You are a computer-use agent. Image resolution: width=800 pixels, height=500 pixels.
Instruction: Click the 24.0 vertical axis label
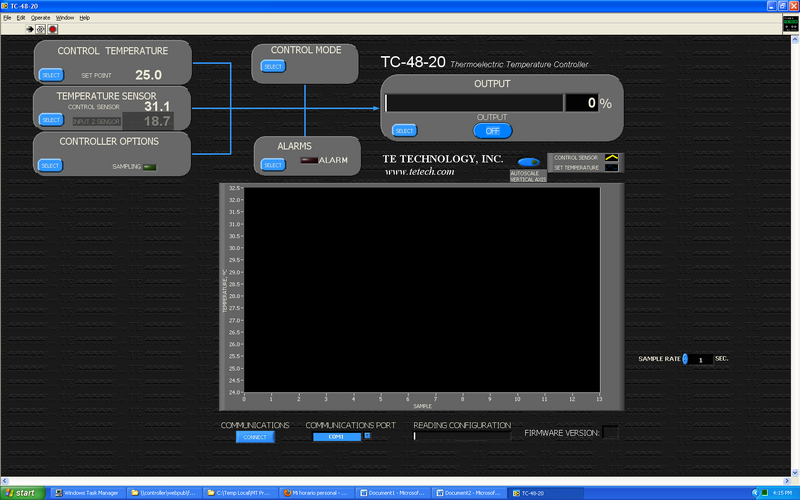click(x=234, y=392)
